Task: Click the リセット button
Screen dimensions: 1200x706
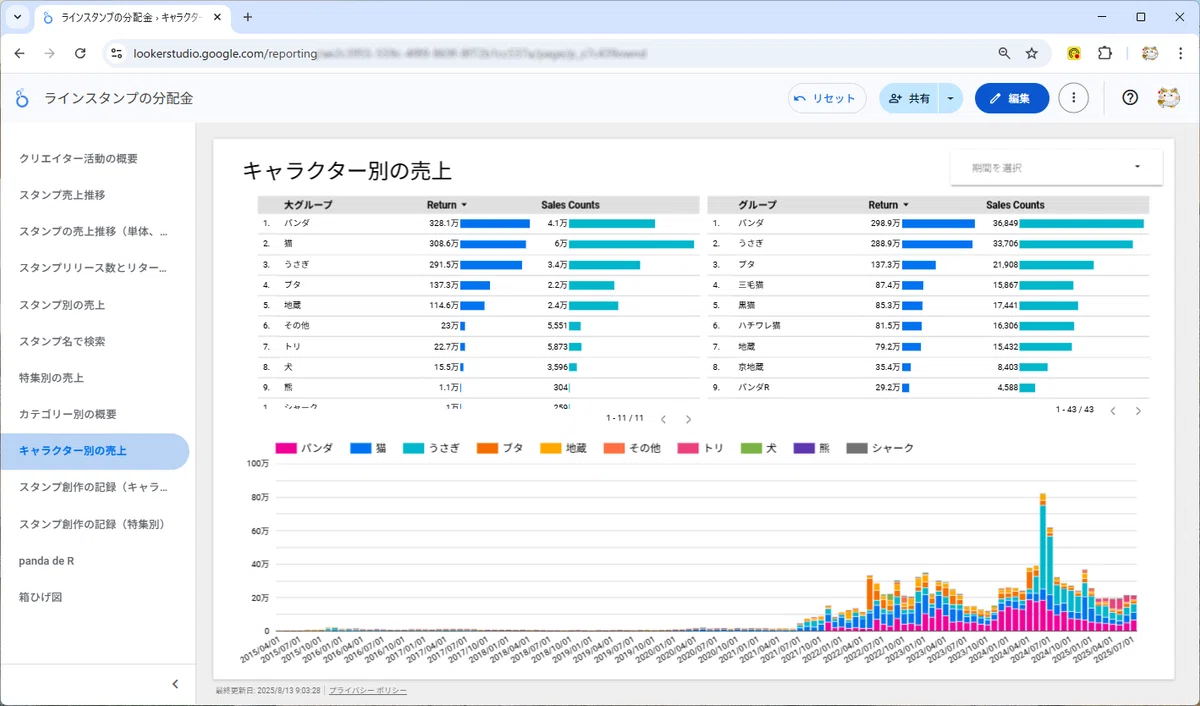Action: click(827, 98)
